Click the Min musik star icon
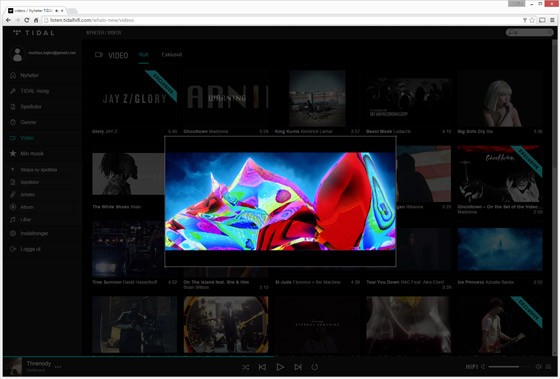 [x=13, y=153]
